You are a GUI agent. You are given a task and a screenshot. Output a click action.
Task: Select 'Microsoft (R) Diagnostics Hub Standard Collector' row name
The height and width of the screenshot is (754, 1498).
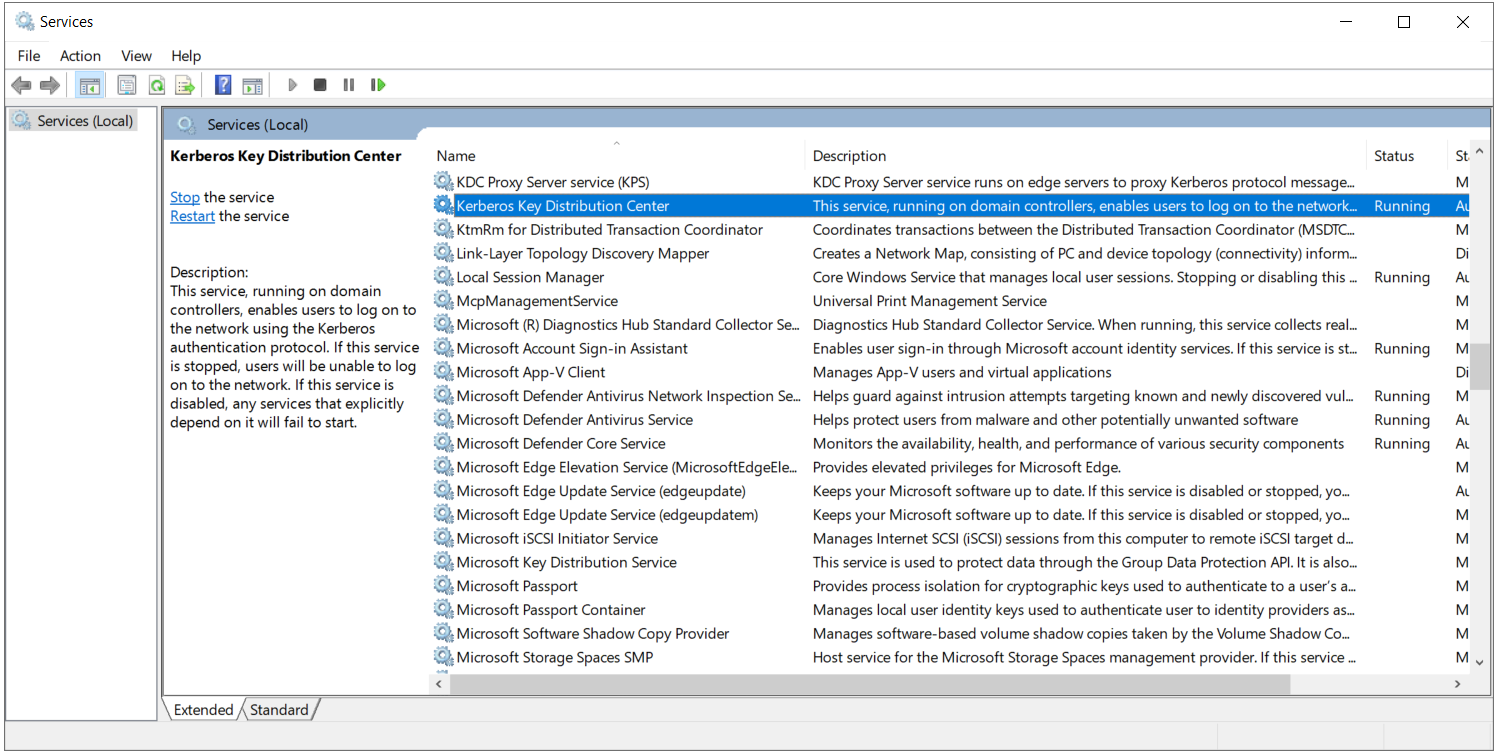pos(629,324)
